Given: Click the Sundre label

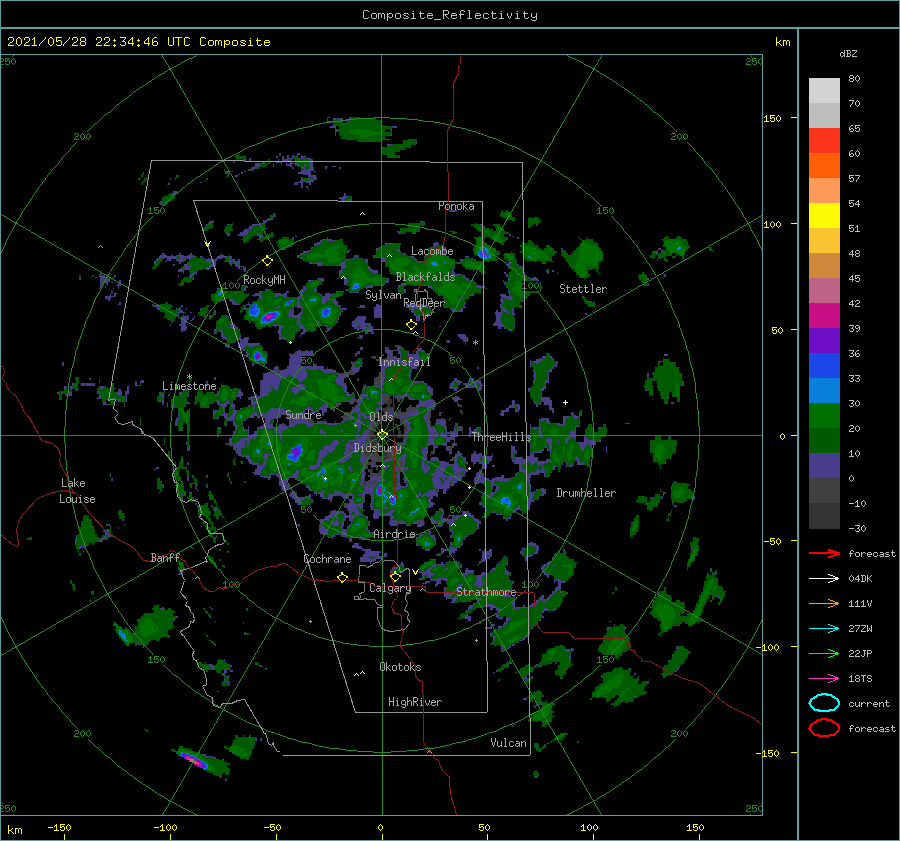Looking at the screenshot, I should (303, 414).
